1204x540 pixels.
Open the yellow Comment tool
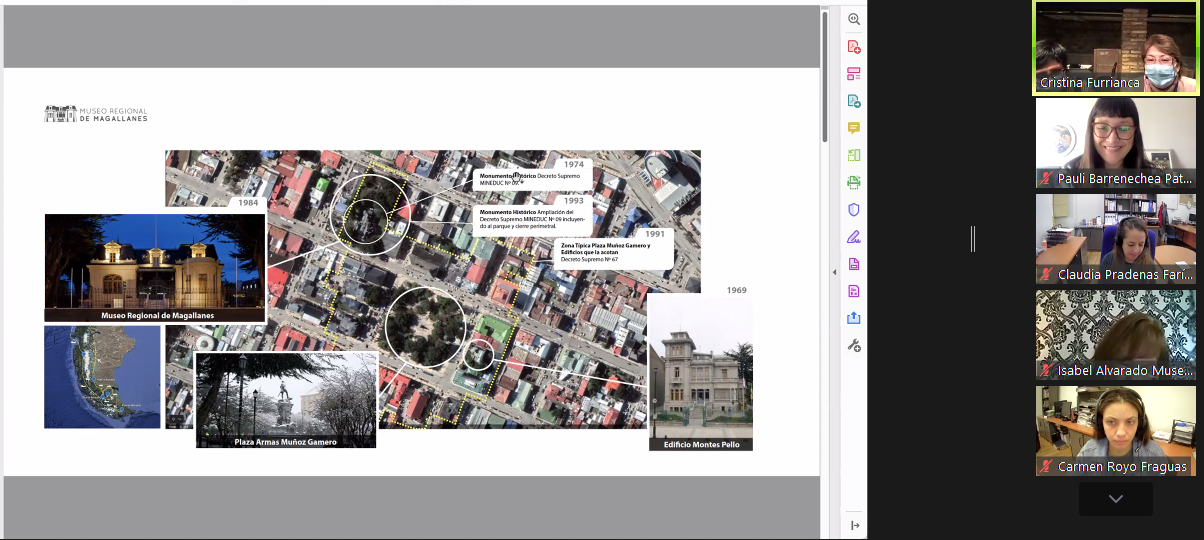coord(854,128)
